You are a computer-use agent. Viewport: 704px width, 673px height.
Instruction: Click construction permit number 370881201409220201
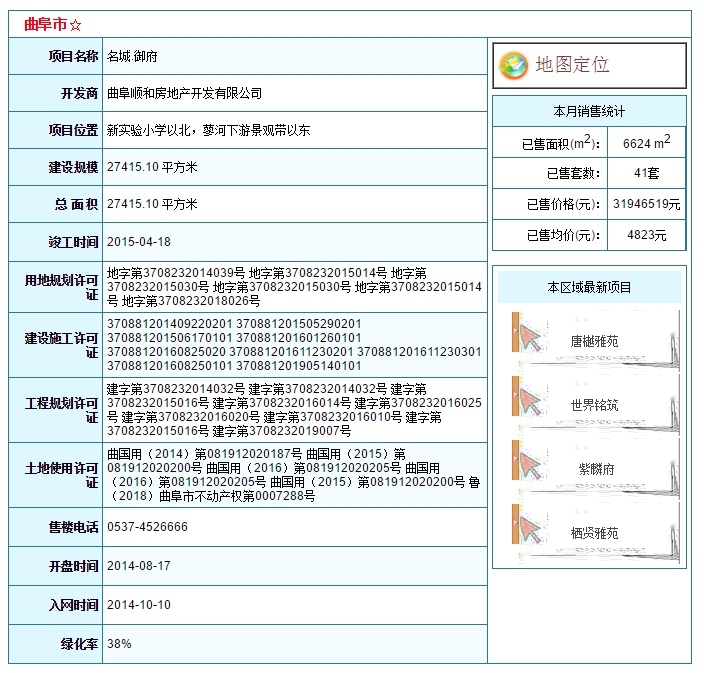click(x=170, y=324)
